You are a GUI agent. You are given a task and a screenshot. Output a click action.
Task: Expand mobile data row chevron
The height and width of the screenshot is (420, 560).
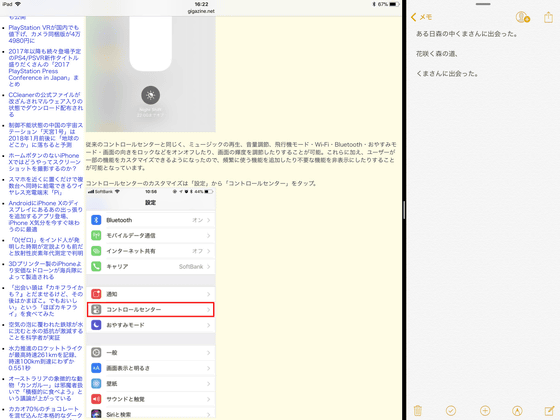click(209, 236)
